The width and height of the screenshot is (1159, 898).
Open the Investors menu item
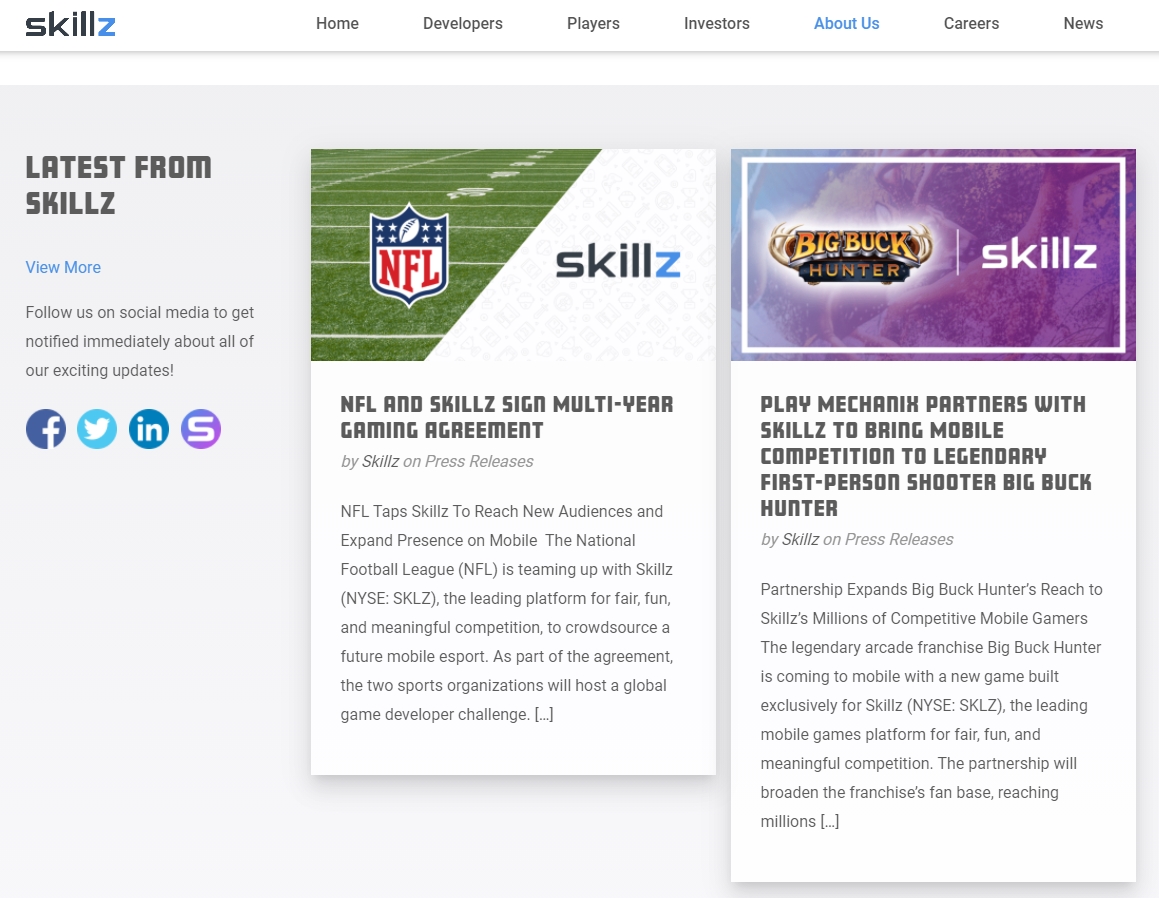click(x=716, y=24)
